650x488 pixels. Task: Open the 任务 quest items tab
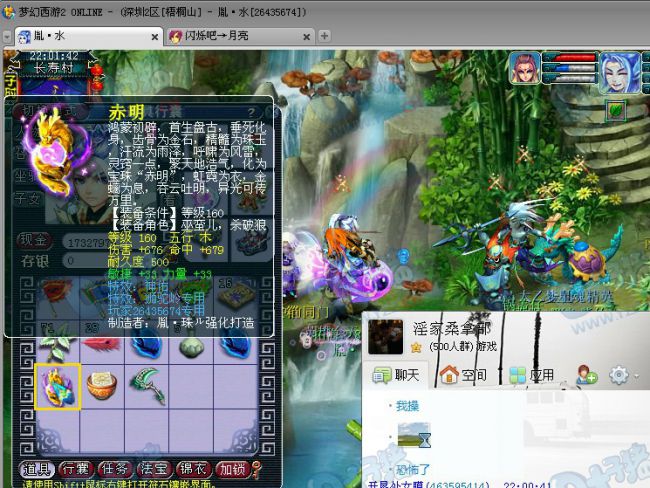114,469
